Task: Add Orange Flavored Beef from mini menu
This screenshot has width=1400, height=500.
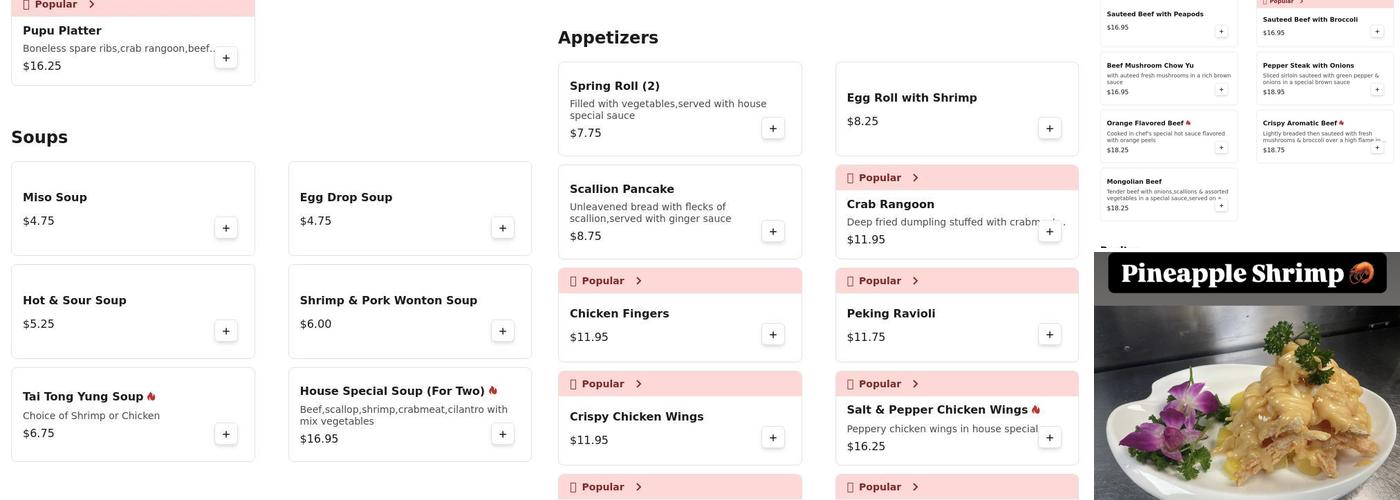Action: click(1220, 148)
